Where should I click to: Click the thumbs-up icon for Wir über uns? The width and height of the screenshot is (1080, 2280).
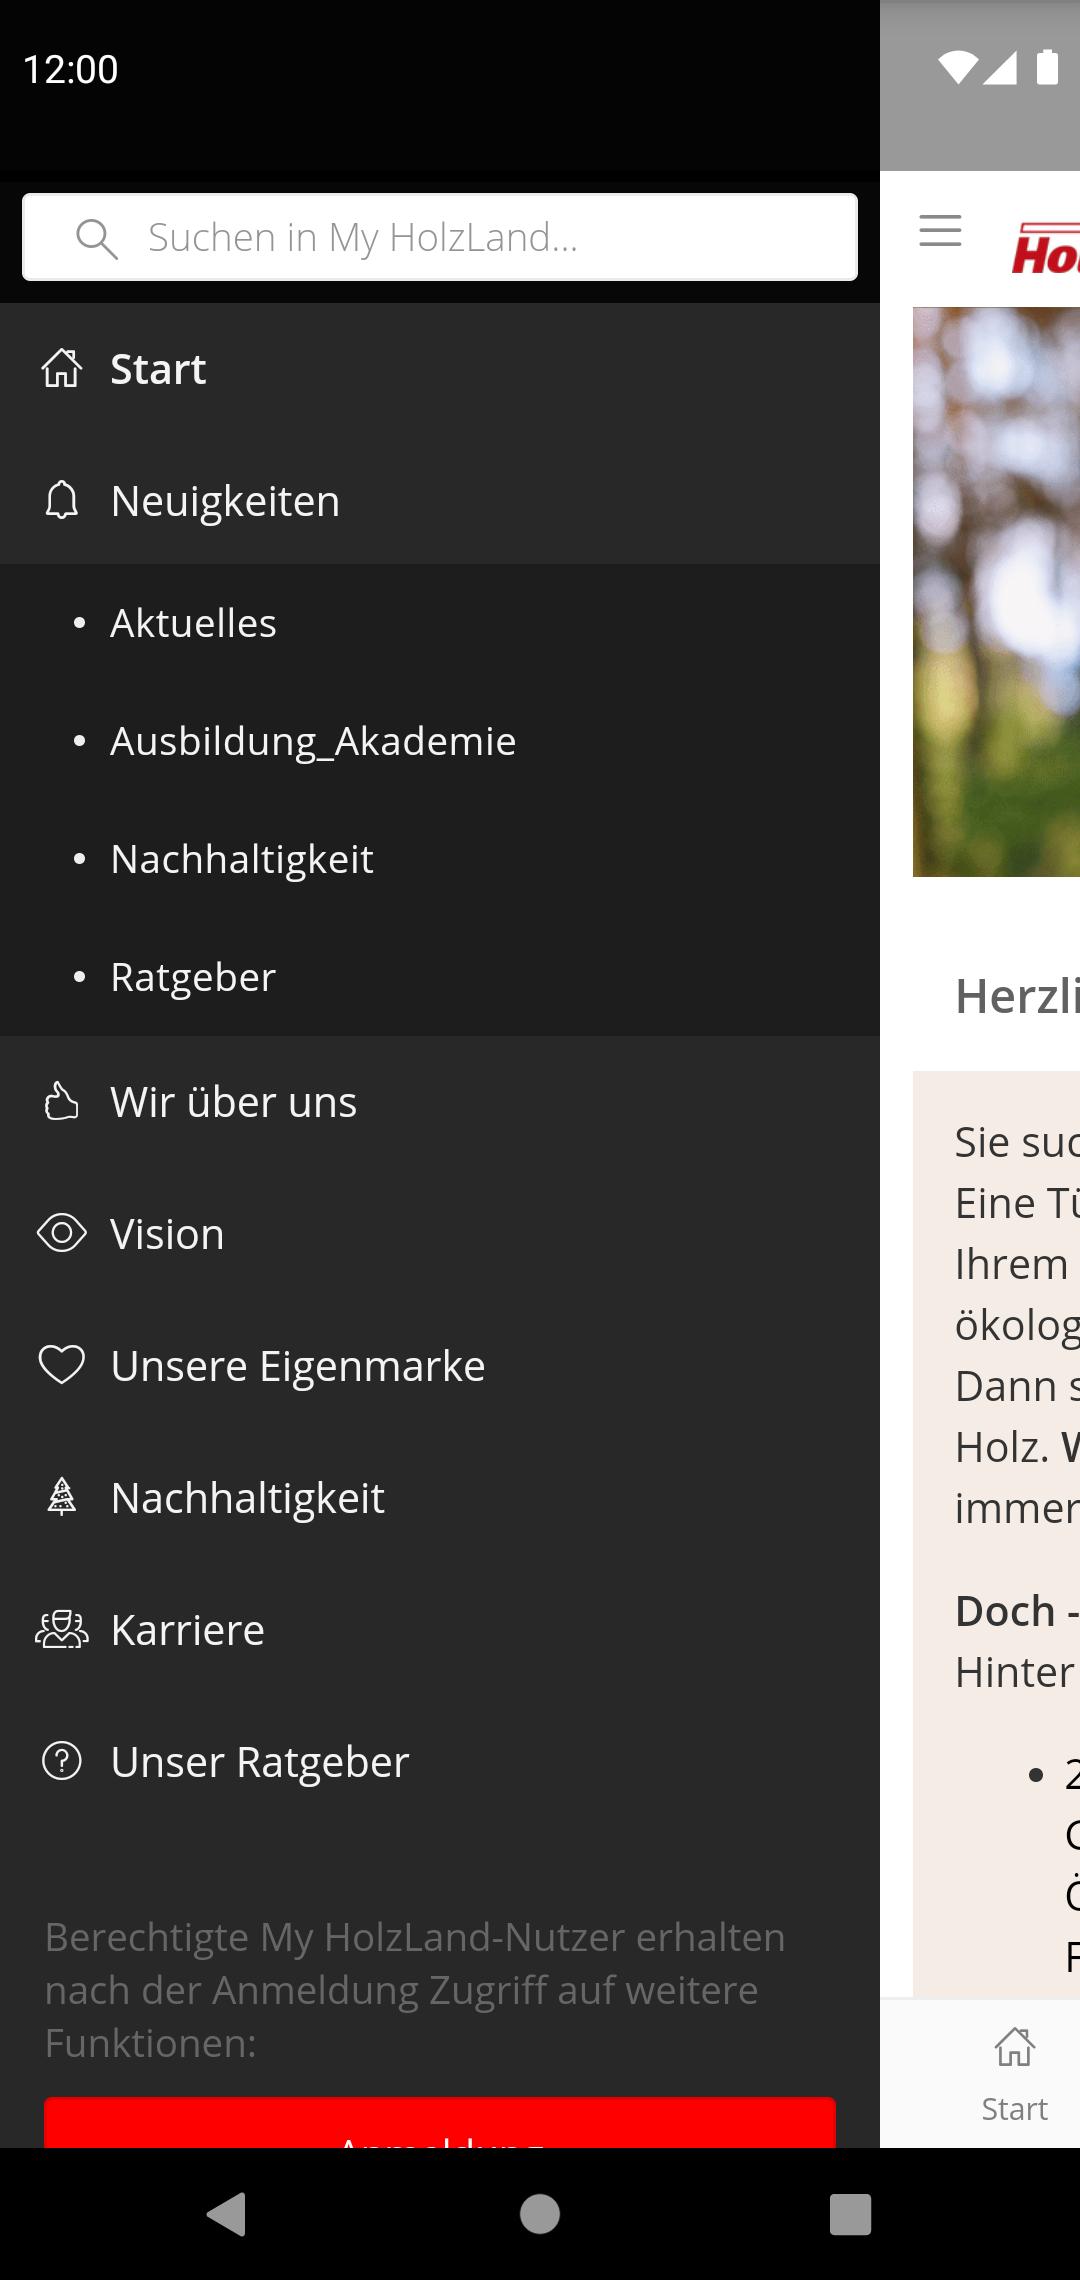tap(62, 1101)
